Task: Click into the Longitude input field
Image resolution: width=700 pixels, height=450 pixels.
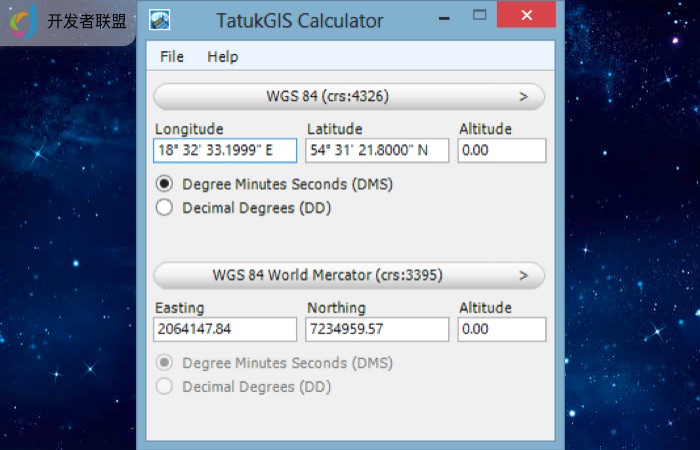Action: tap(225, 151)
